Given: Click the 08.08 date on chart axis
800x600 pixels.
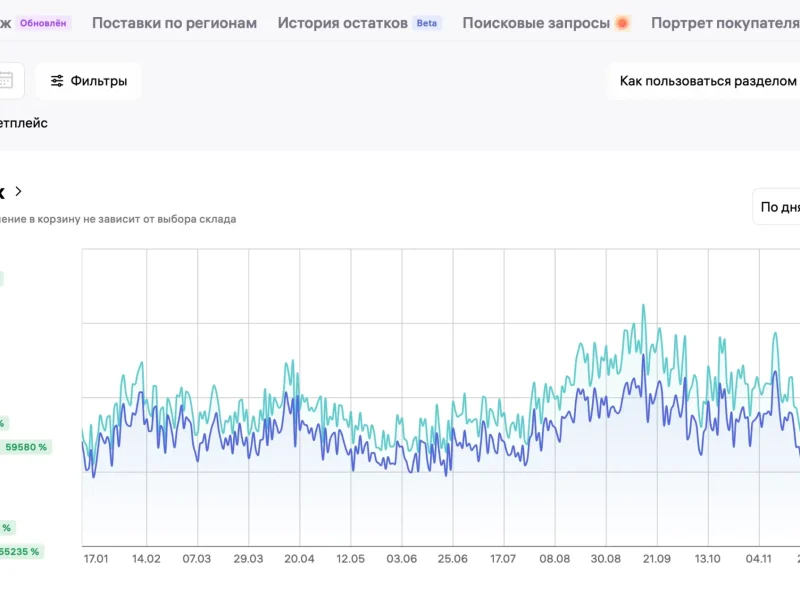Looking at the screenshot, I should (554, 559).
